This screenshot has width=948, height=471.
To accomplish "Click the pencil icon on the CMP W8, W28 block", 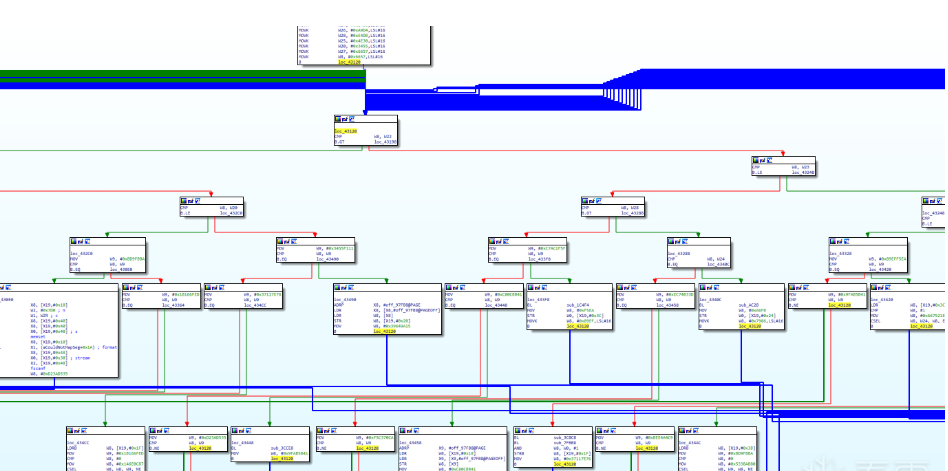I will pos(591,200).
